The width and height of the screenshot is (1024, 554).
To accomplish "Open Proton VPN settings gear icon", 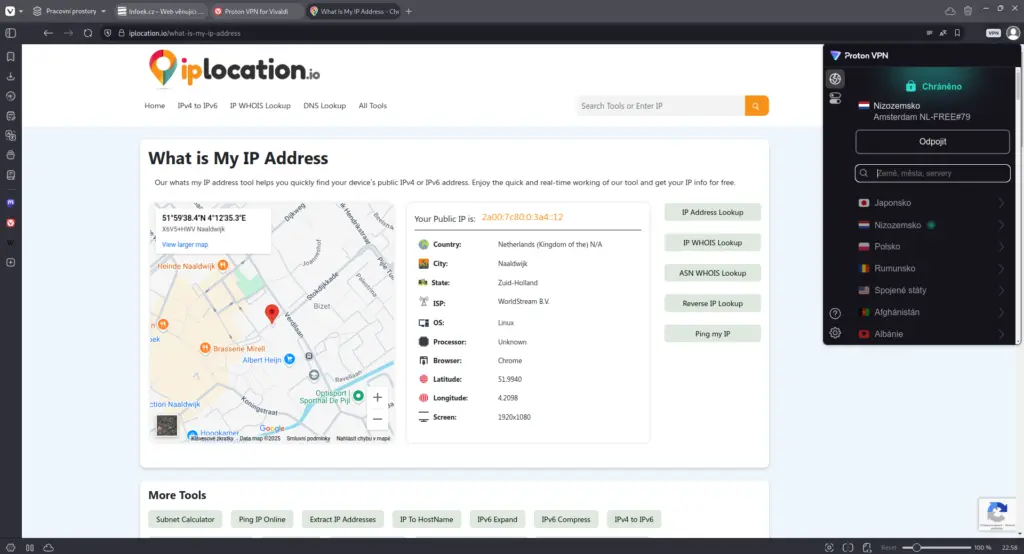I will pyautogui.click(x=835, y=333).
